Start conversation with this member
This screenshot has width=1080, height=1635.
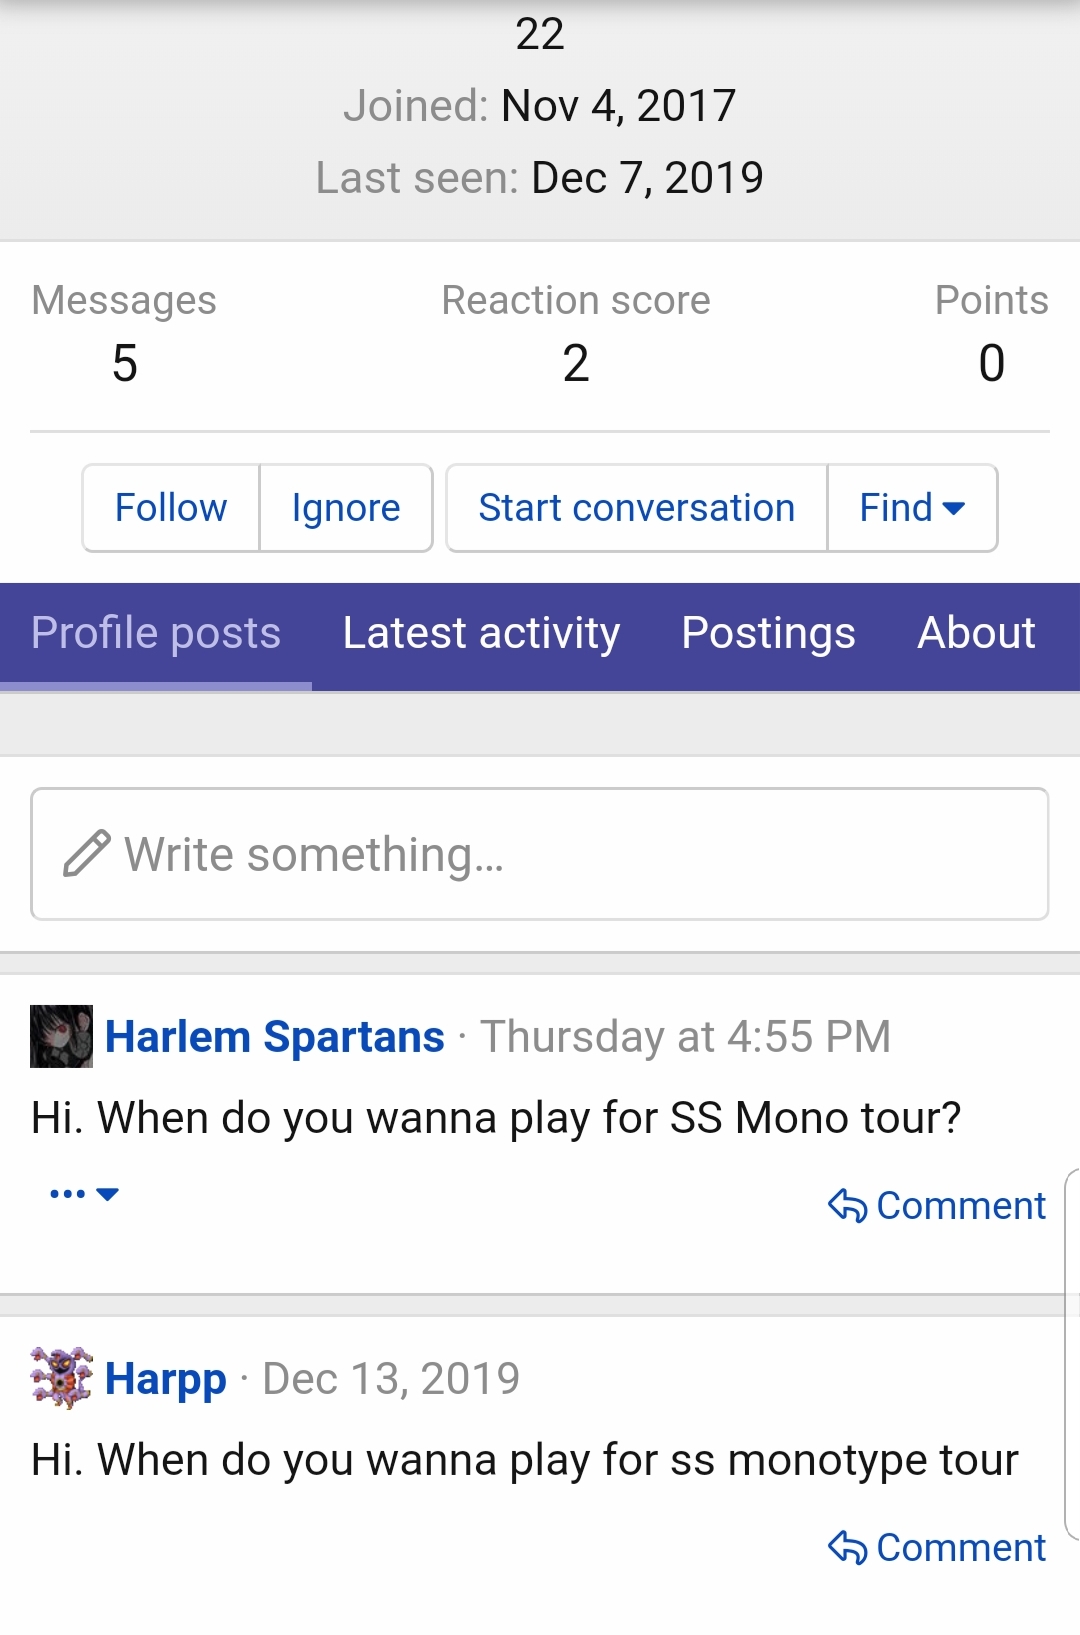(x=637, y=508)
